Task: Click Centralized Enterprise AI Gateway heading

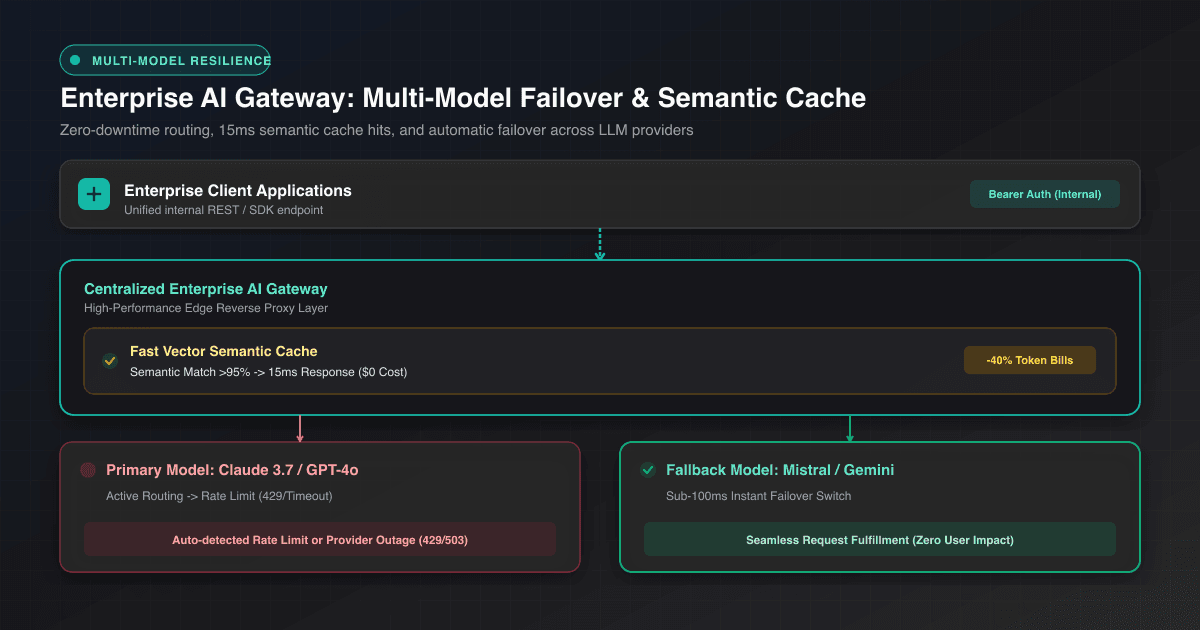Action: [205, 289]
